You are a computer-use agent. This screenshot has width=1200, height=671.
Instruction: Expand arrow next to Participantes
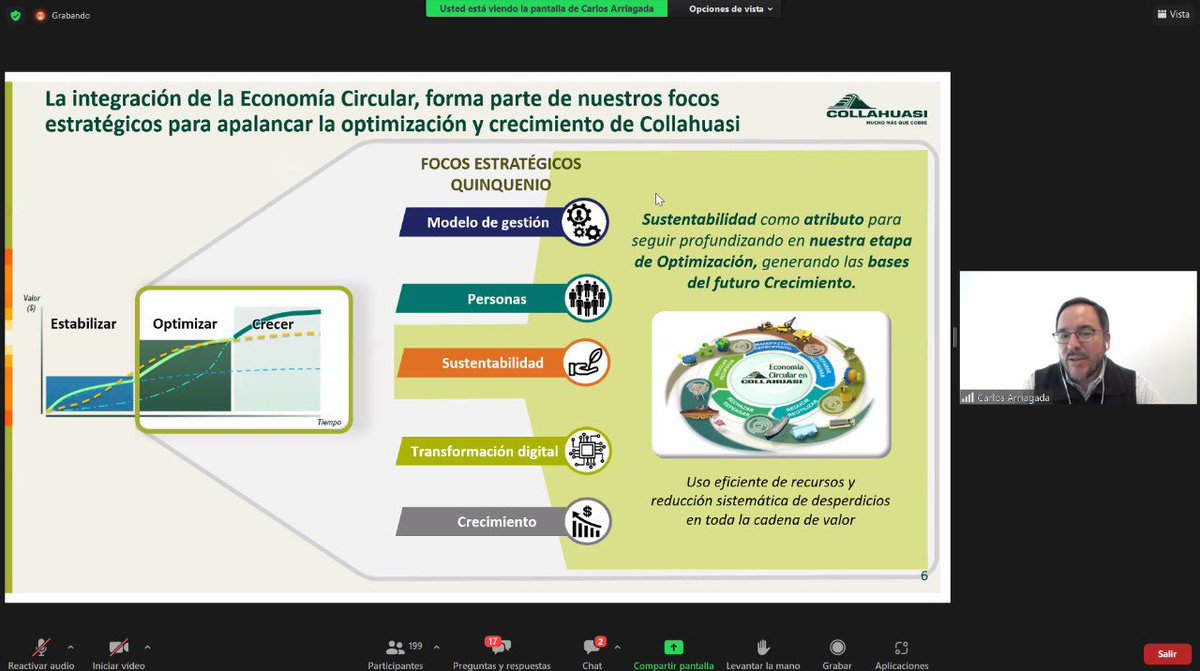pos(436,647)
